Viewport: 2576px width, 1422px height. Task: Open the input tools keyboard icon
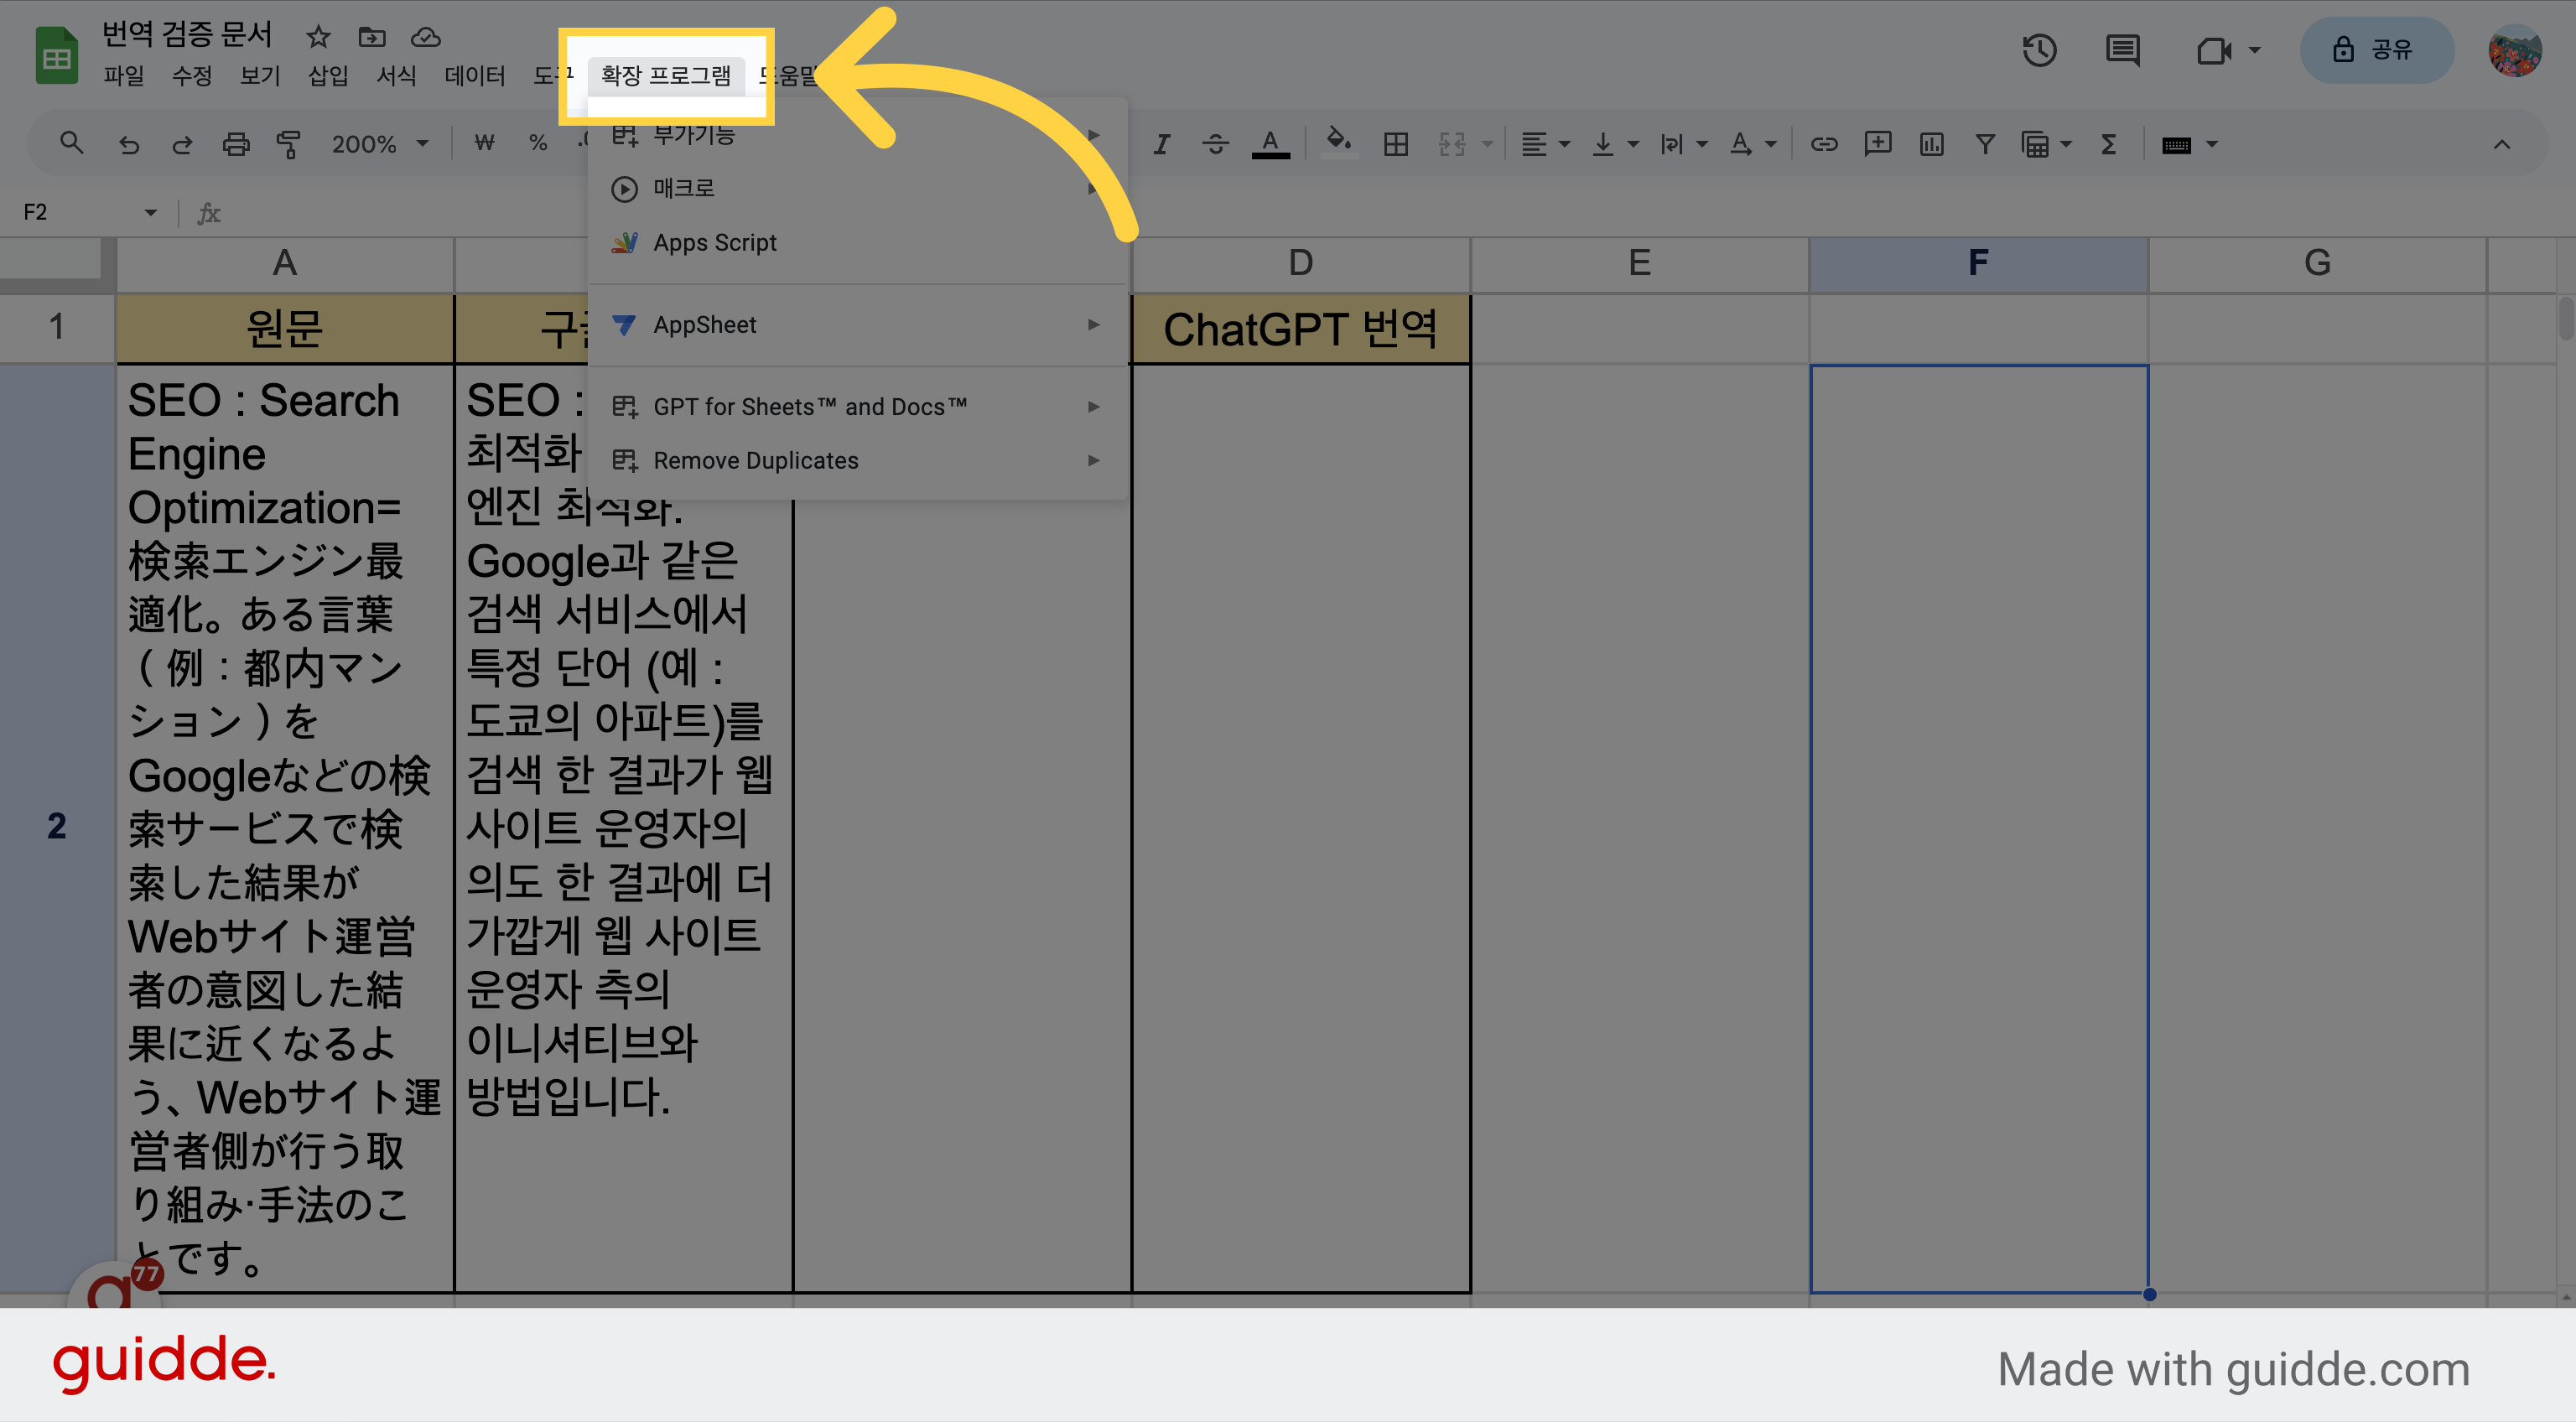coord(2176,145)
